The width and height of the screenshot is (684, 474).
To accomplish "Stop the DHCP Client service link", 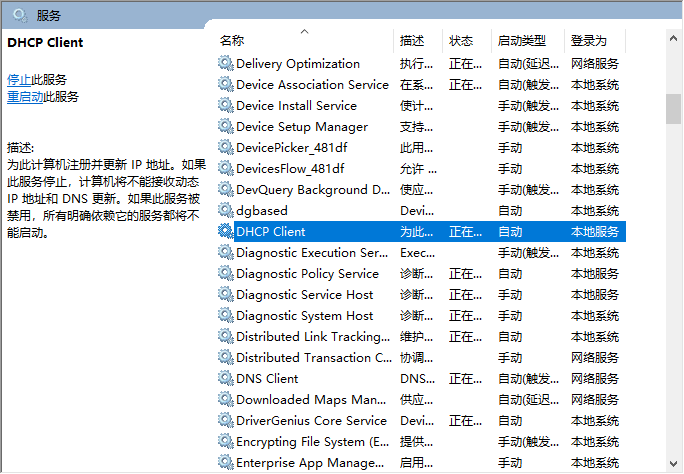I will pyautogui.click(x=18, y=80).
